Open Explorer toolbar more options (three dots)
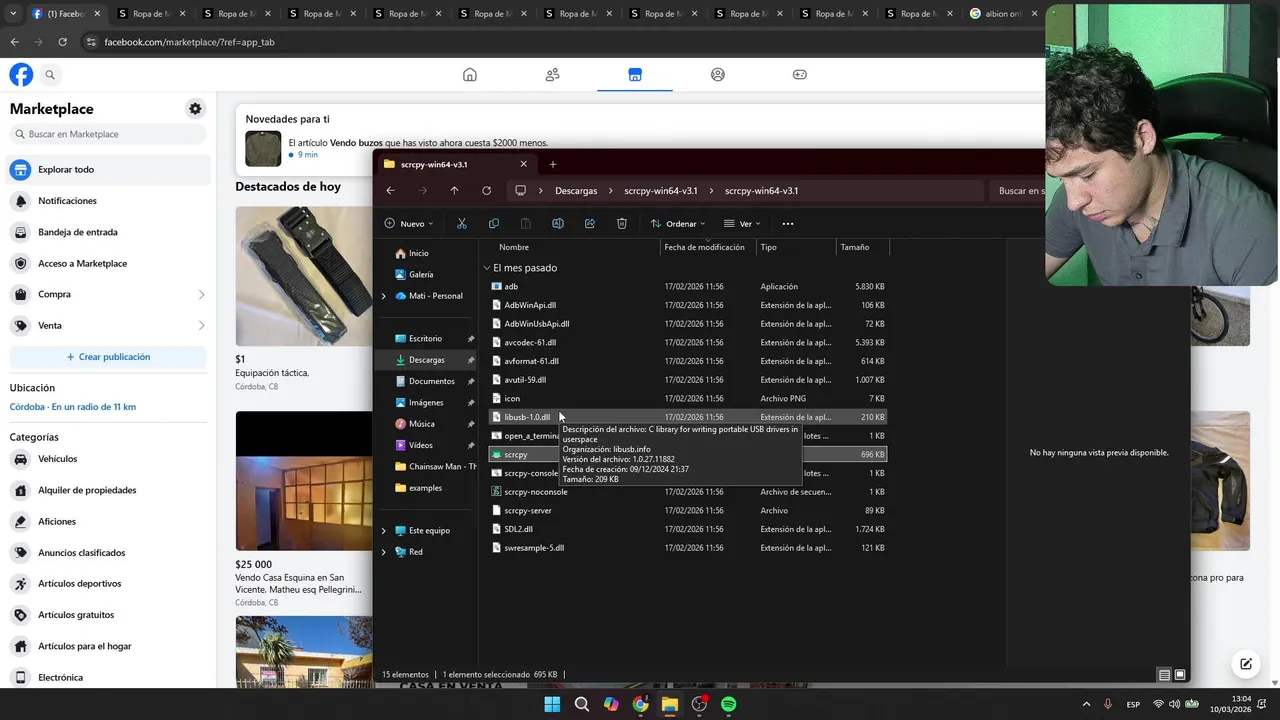 (x=788, y=224)
